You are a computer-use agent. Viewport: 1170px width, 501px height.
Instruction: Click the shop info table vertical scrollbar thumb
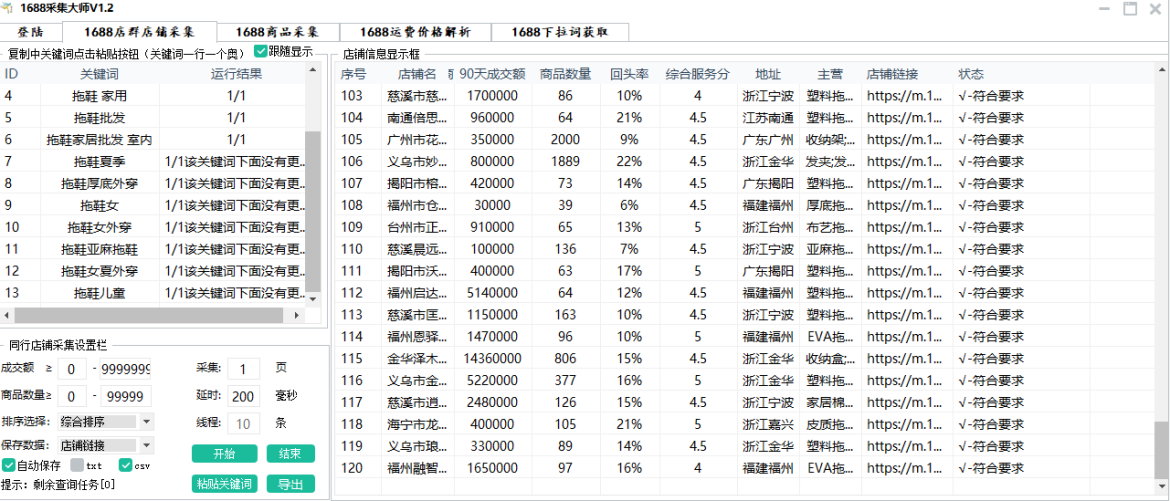[1163, 449]
